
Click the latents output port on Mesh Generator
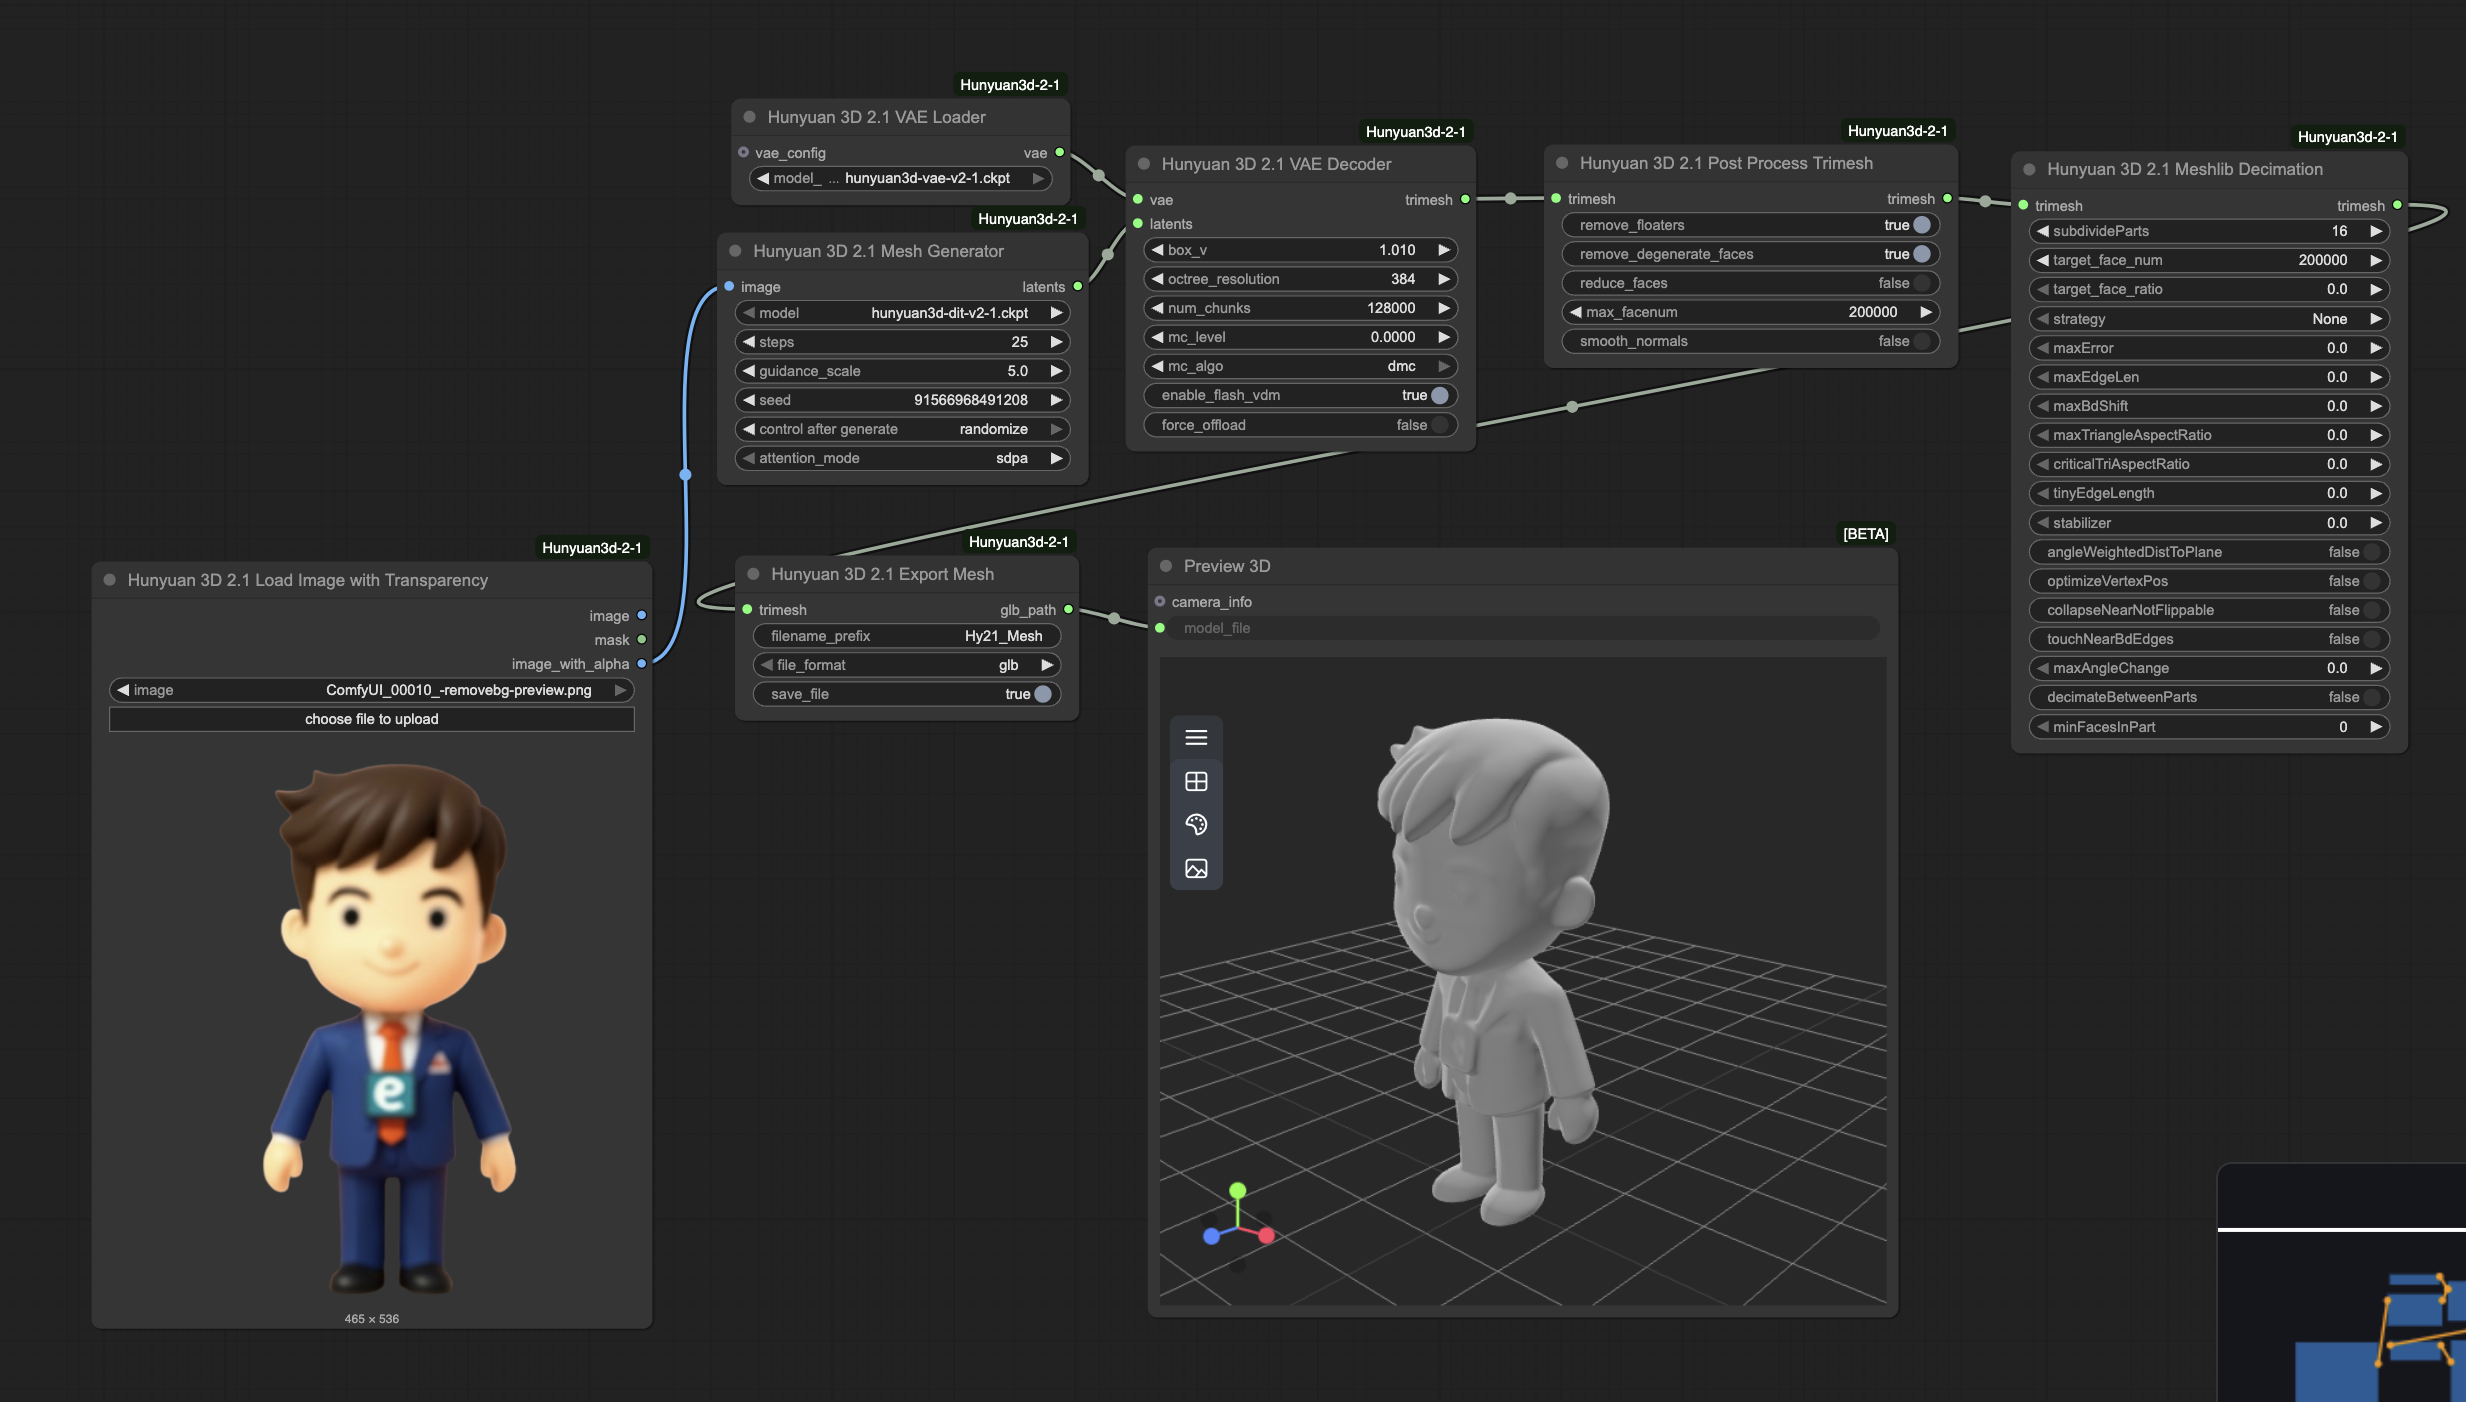1078,287
